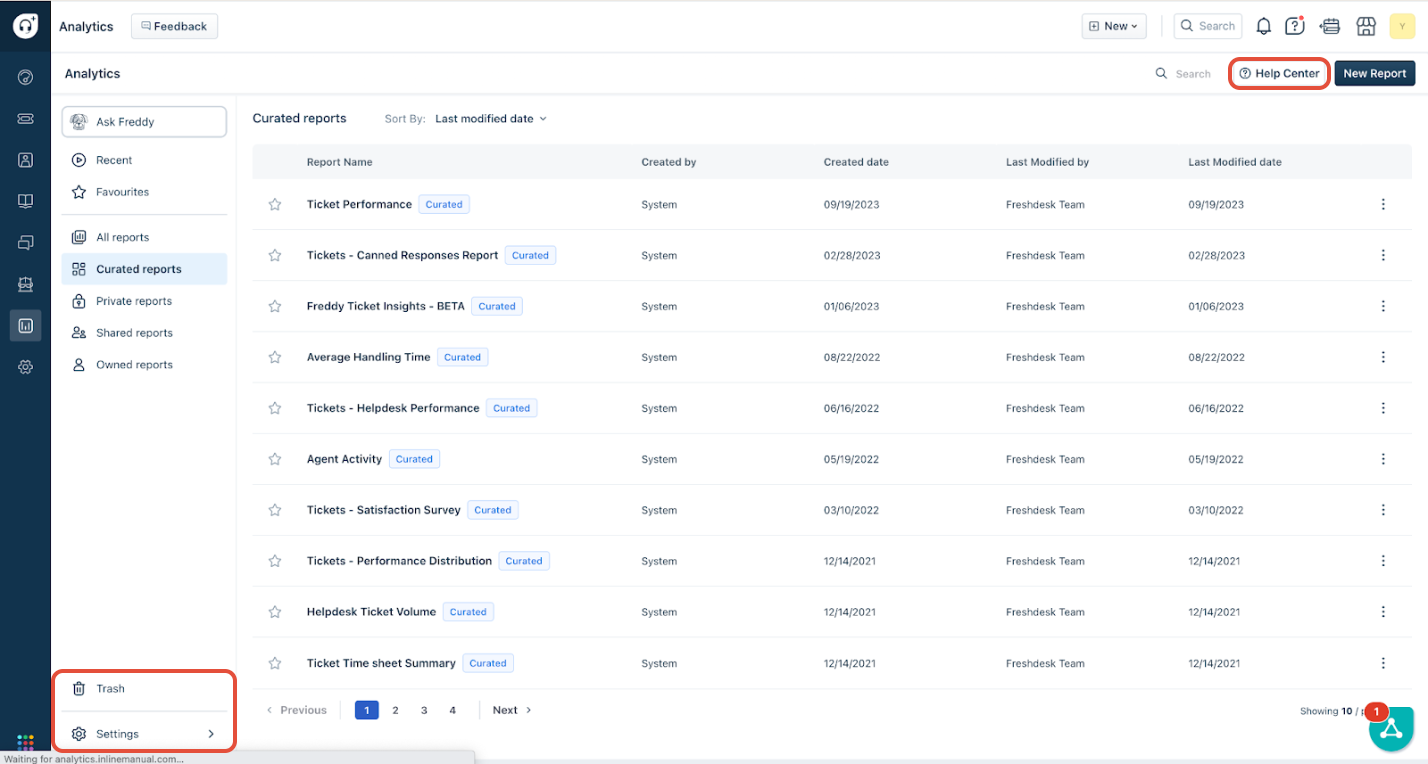
Task: Star the Agent Activity report
Action: (x=275, y=460)
